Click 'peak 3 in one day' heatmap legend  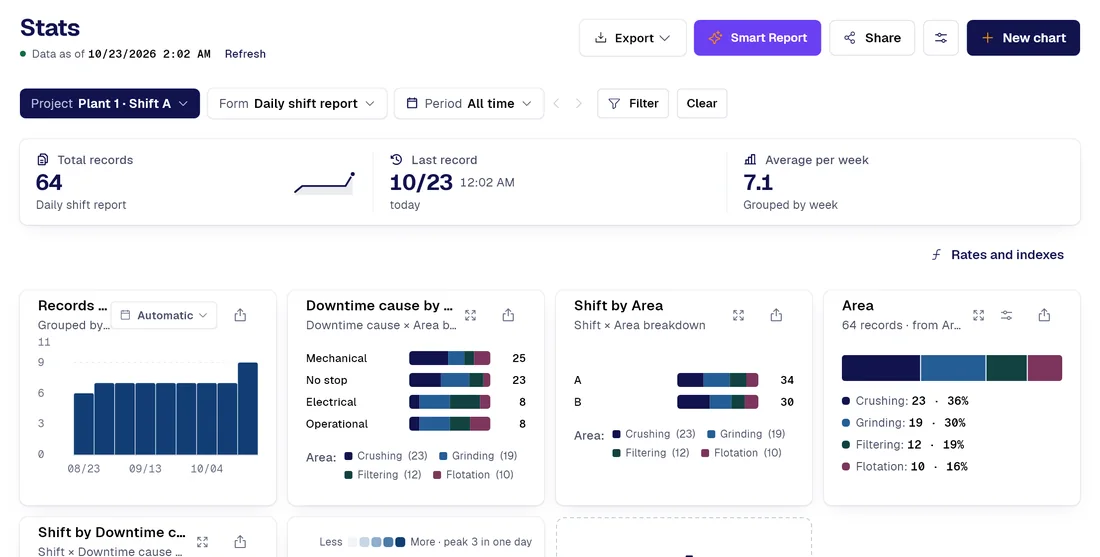[485, 542]
